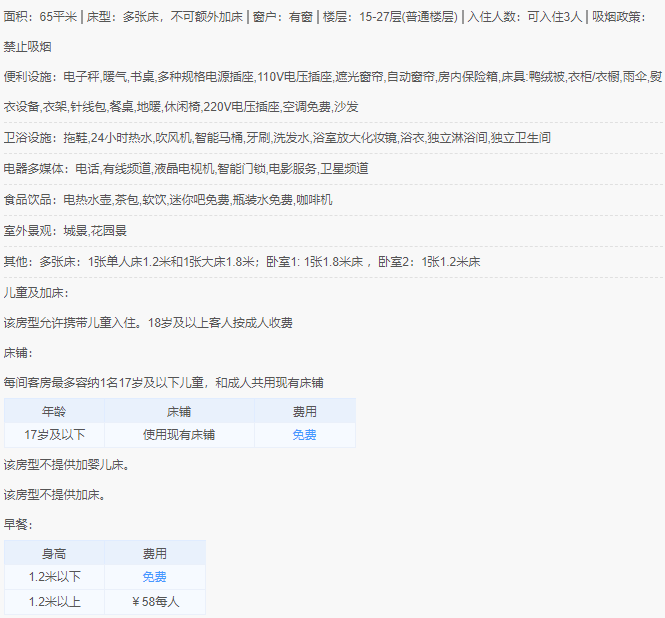
Task: Click the 禁止吸烟 text
Action: (28, 47)
